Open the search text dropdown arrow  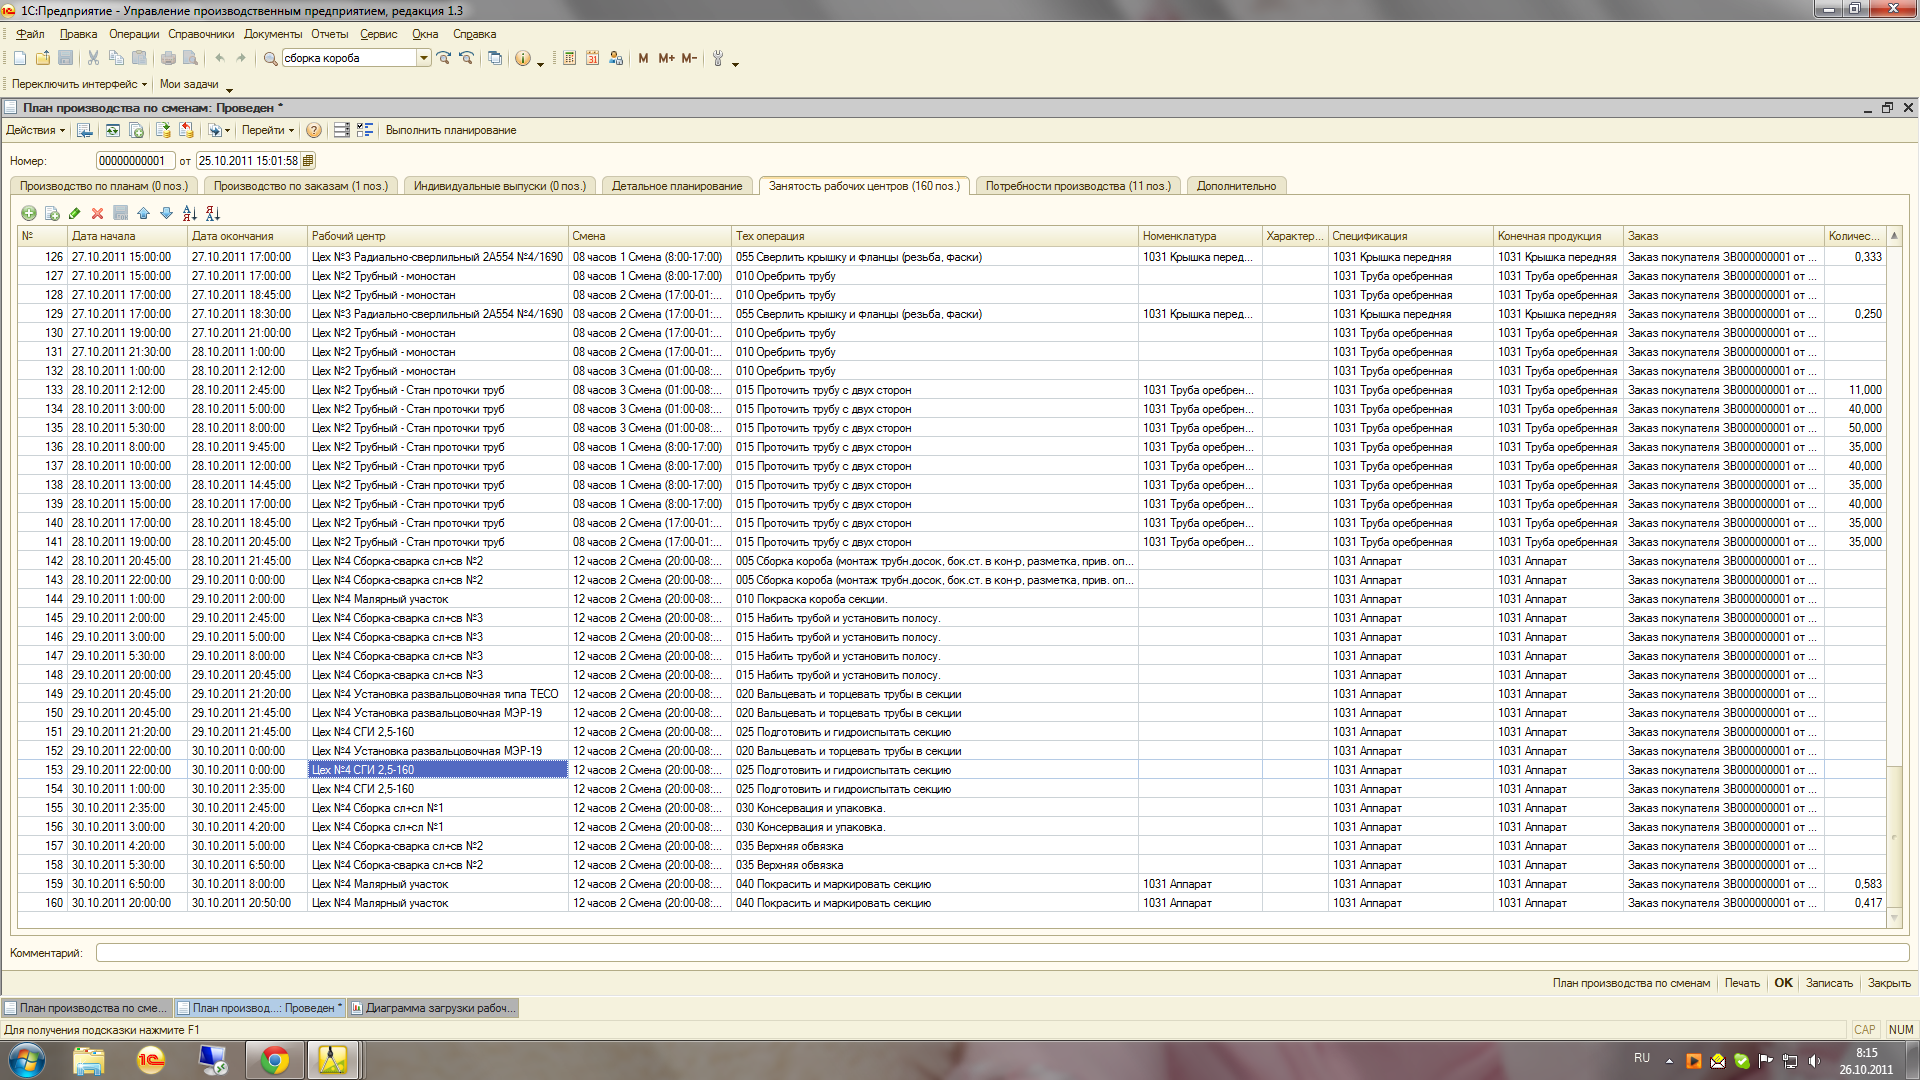[424, 58]
